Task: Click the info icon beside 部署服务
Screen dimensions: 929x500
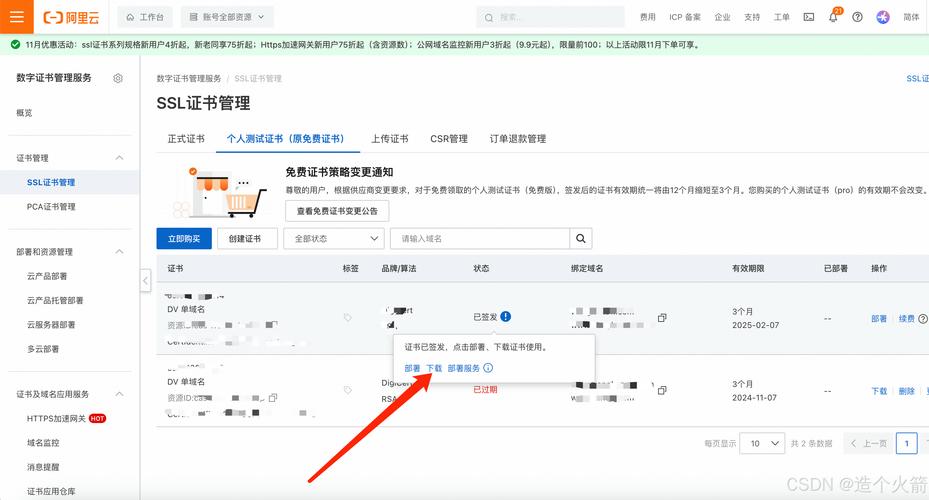Action: click(x=488, y=368)
